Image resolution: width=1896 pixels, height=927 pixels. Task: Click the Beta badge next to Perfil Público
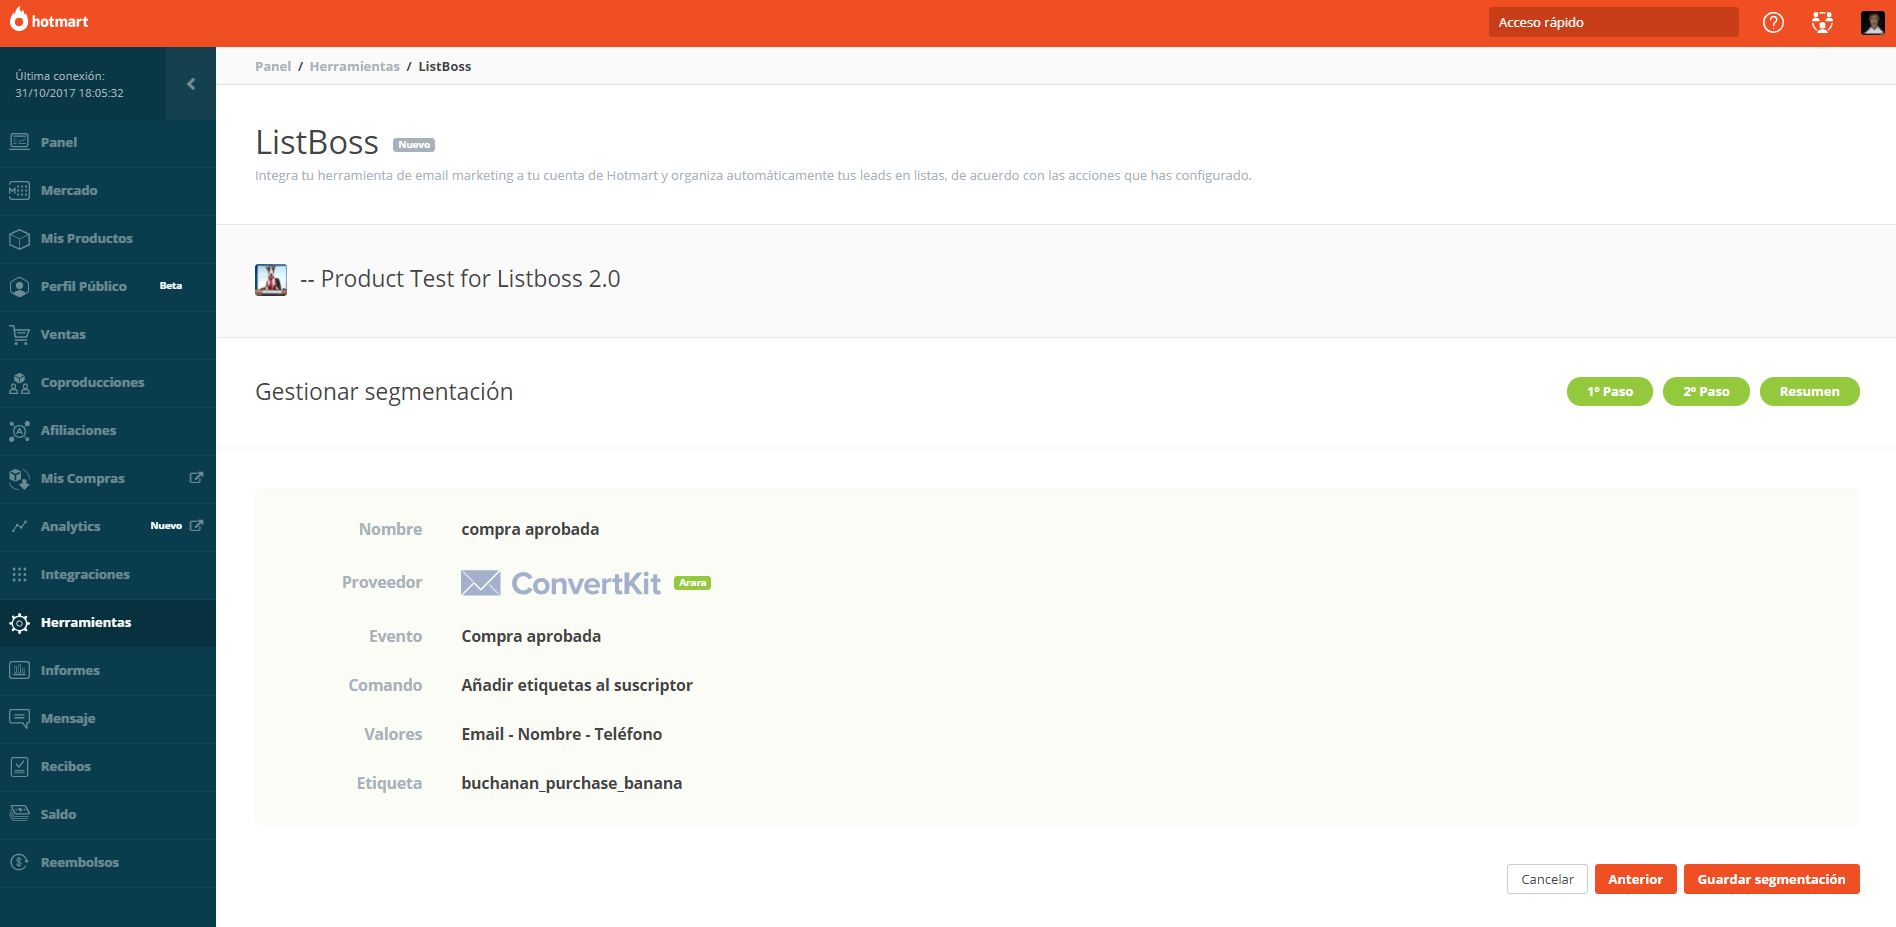coord(171,286)
